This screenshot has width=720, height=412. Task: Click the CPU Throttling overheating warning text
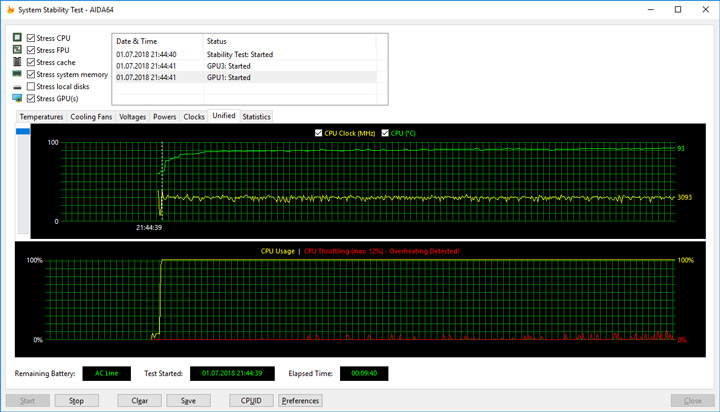point(382,251)
